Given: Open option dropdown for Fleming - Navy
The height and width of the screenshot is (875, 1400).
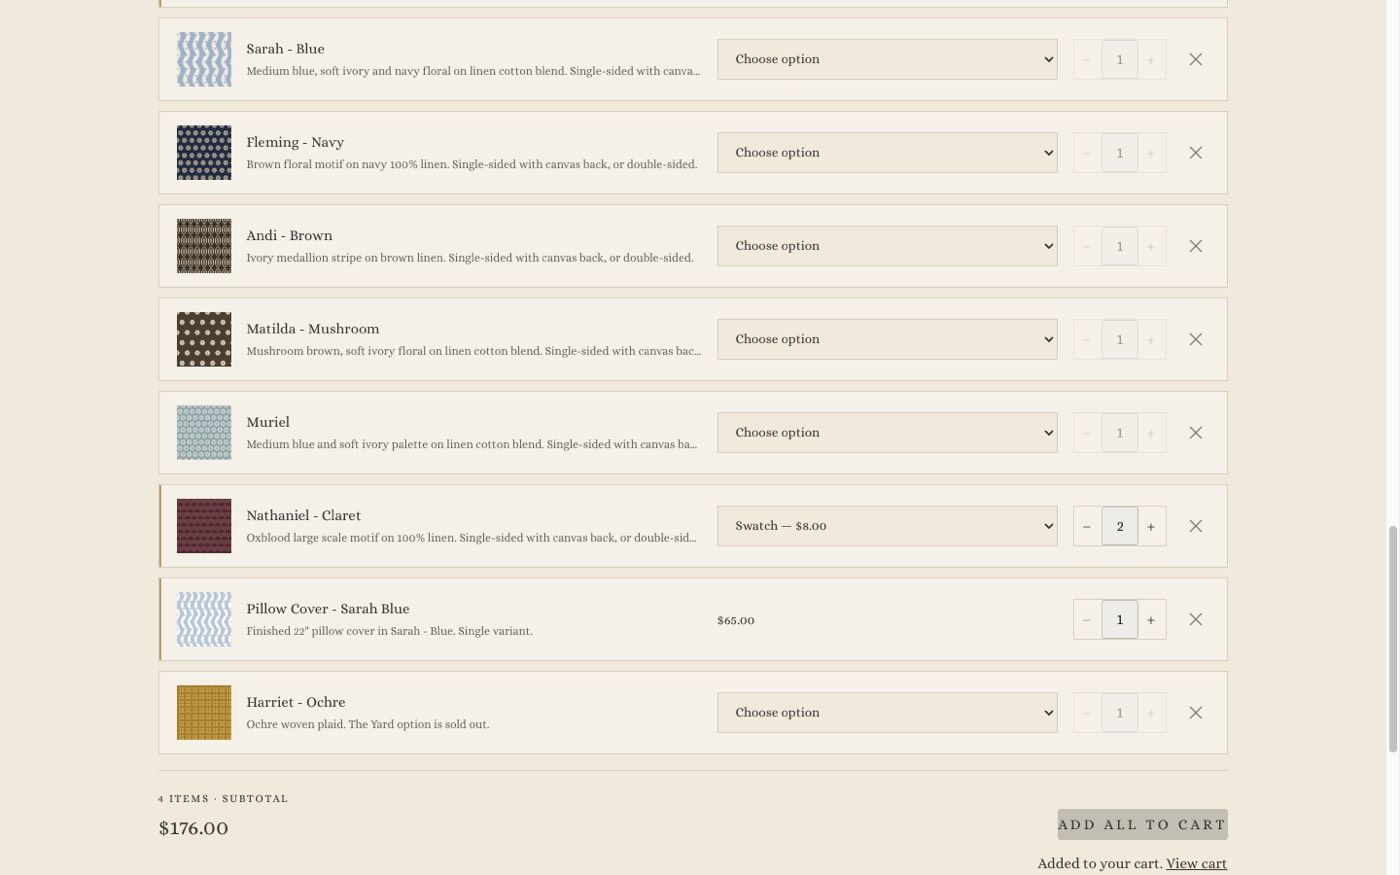Looking at the screenshot, I should [x=887, y=153].
